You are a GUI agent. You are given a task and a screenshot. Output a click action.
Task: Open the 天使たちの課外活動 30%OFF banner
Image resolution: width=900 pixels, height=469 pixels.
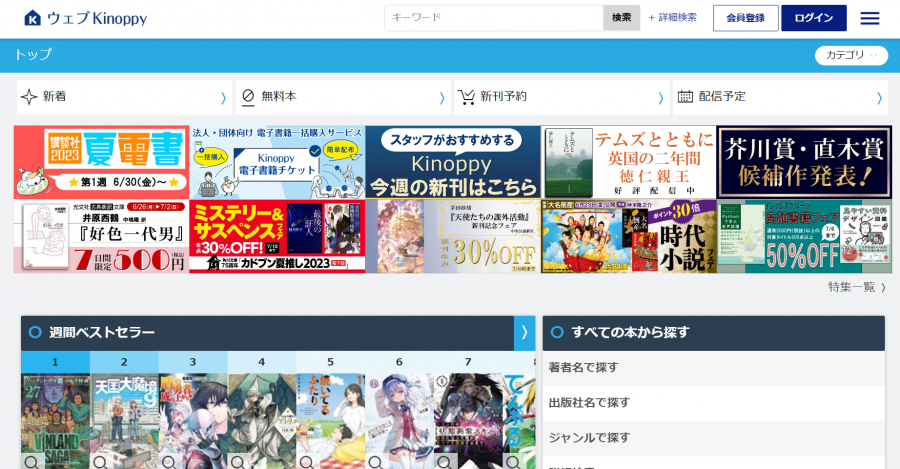click(x=453, y=236)
